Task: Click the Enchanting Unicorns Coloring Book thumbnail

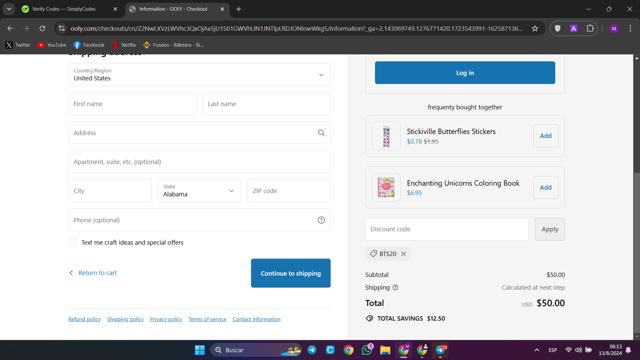Action: (386, 187)
